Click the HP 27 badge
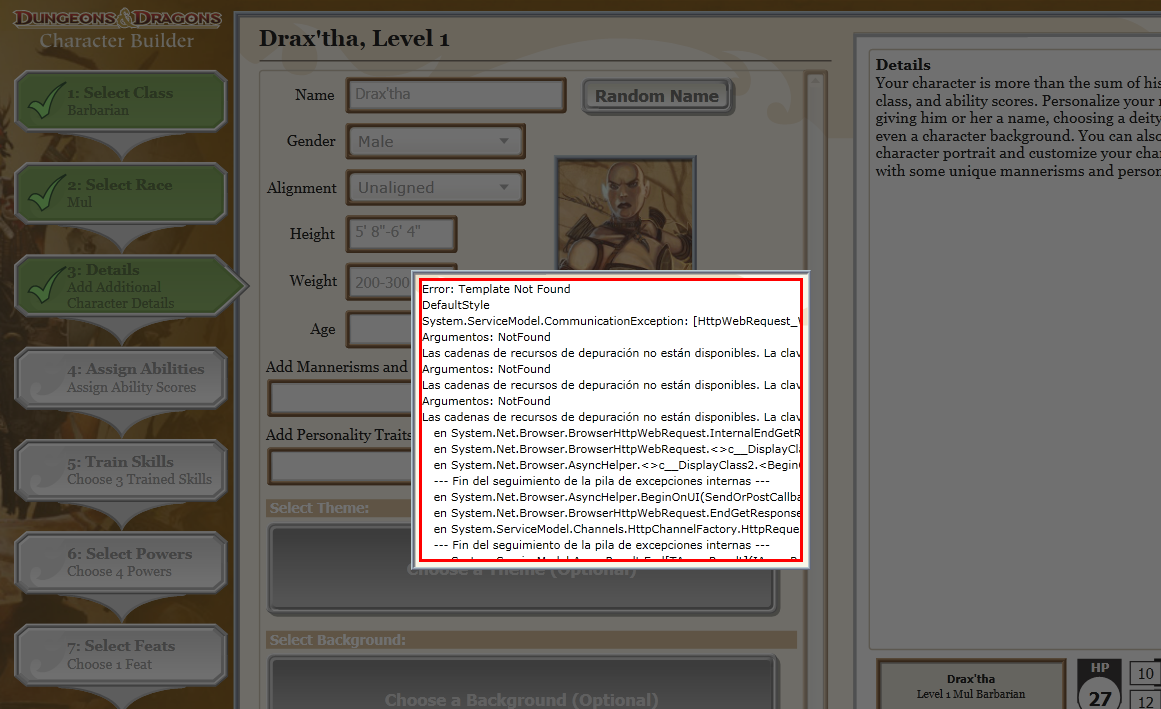 [1100, 684]
